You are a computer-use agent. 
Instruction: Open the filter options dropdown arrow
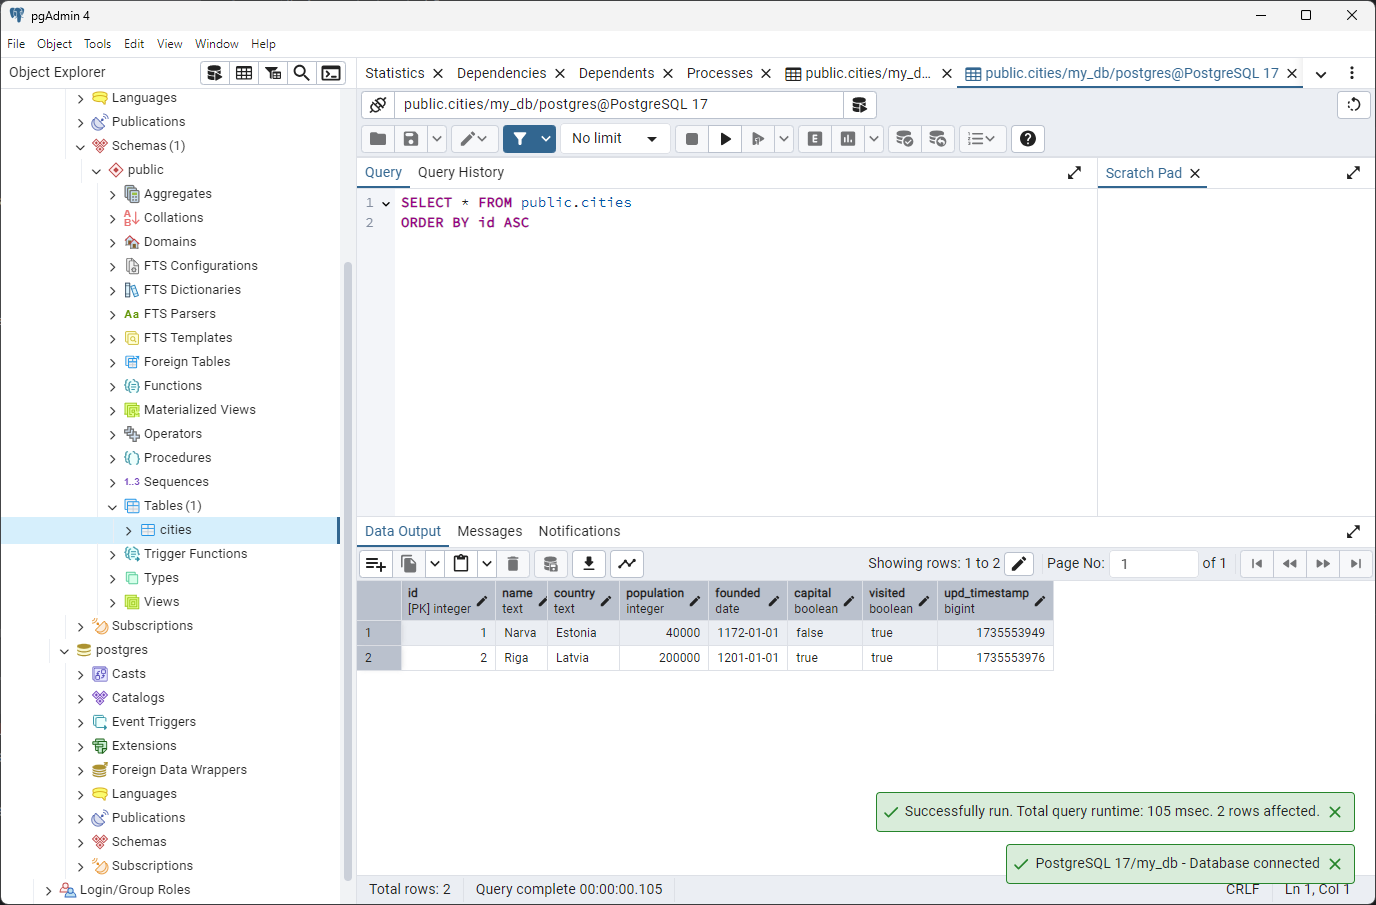[546, 139]
